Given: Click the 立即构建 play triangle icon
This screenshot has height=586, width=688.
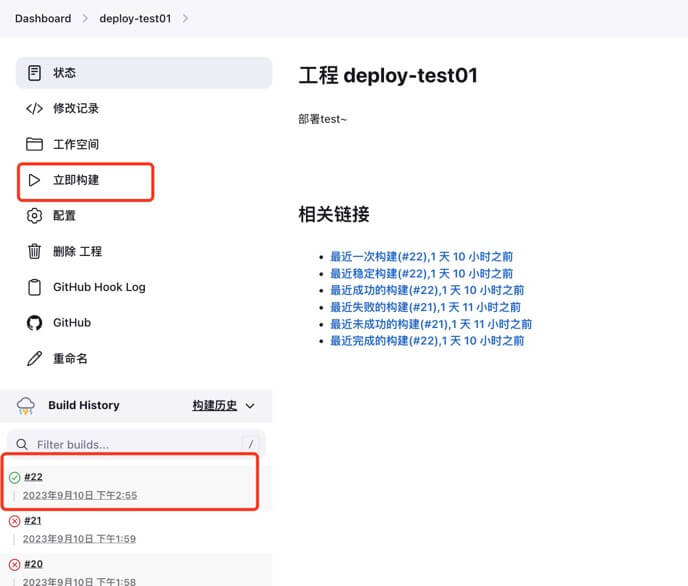Looking at the screenshot, I should pos(35,180).
